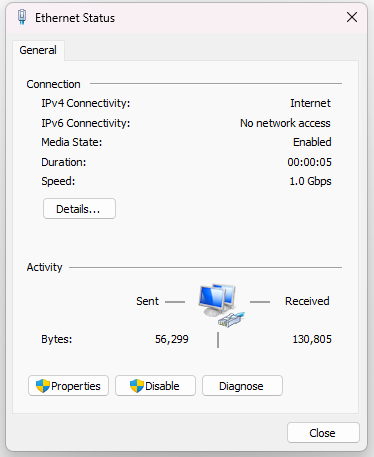The width and height of the screenshot is (374, 457).
Task: Close the Ethernet Status window via X
Action: 352,17
